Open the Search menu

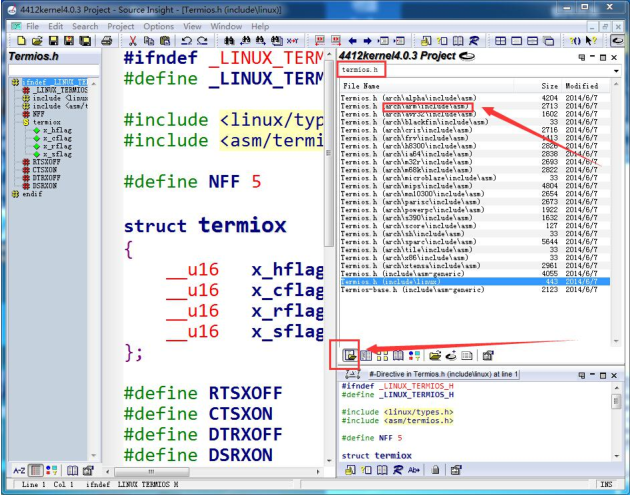coord(85,27)
